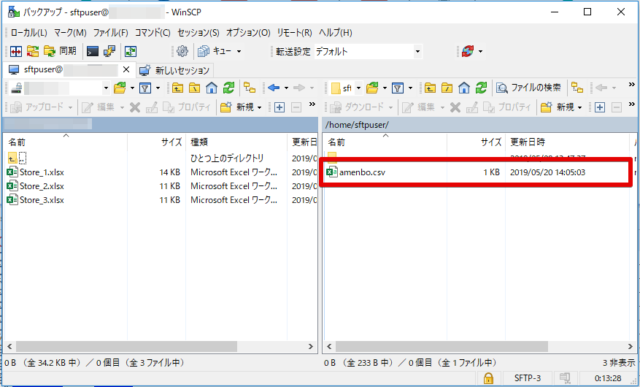Image resolution: width=640 pixels, height=387 pixels.
Task: Go to parent directory in remote panel
Action: click(430, 88)
